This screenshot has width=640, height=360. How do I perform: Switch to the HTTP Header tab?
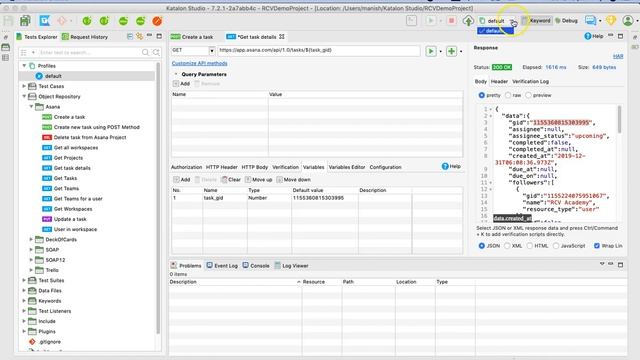click(222, 167)
